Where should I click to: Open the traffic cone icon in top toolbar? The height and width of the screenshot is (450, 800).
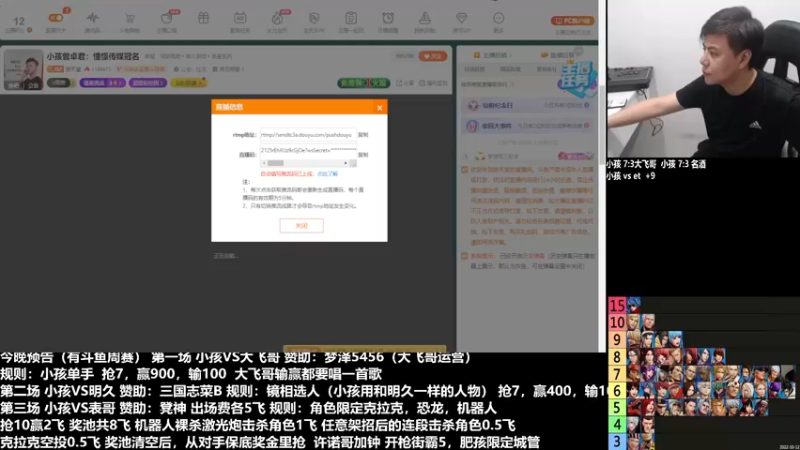tap(424, 18)
